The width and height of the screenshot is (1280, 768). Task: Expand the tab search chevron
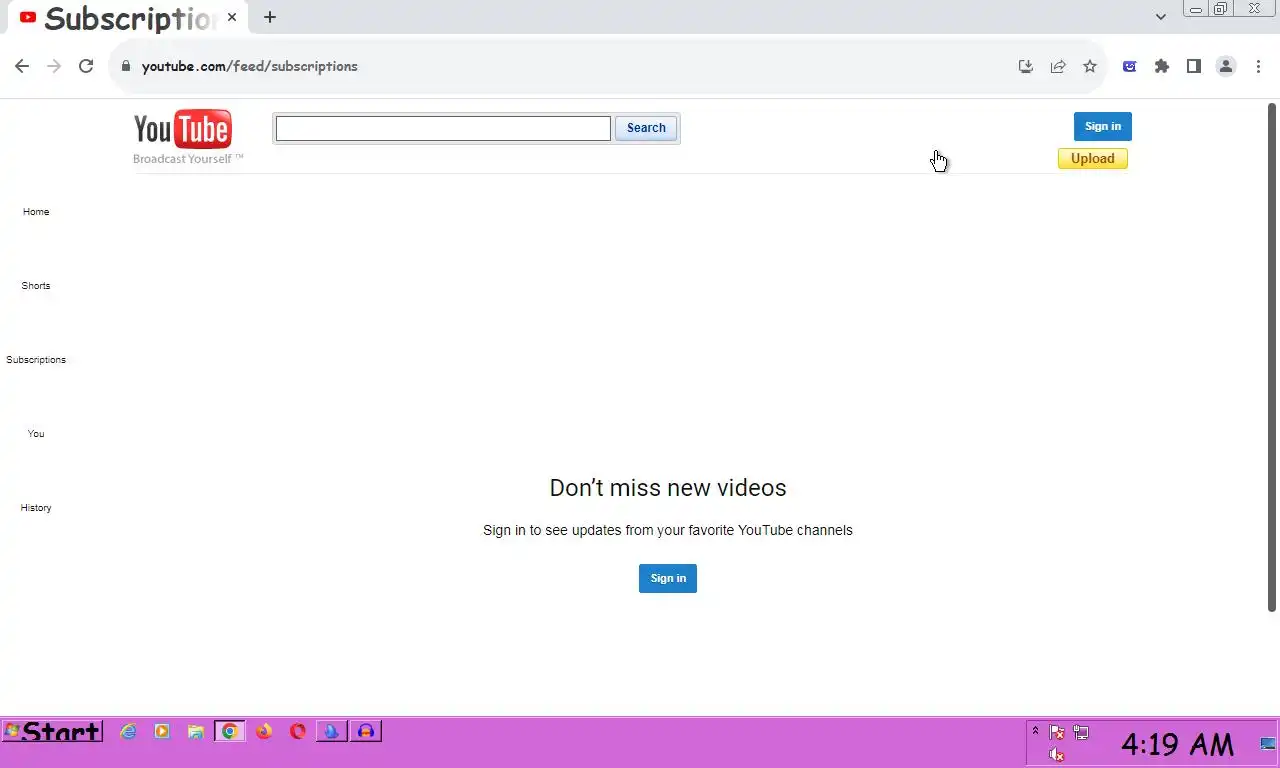point(1161,17)
